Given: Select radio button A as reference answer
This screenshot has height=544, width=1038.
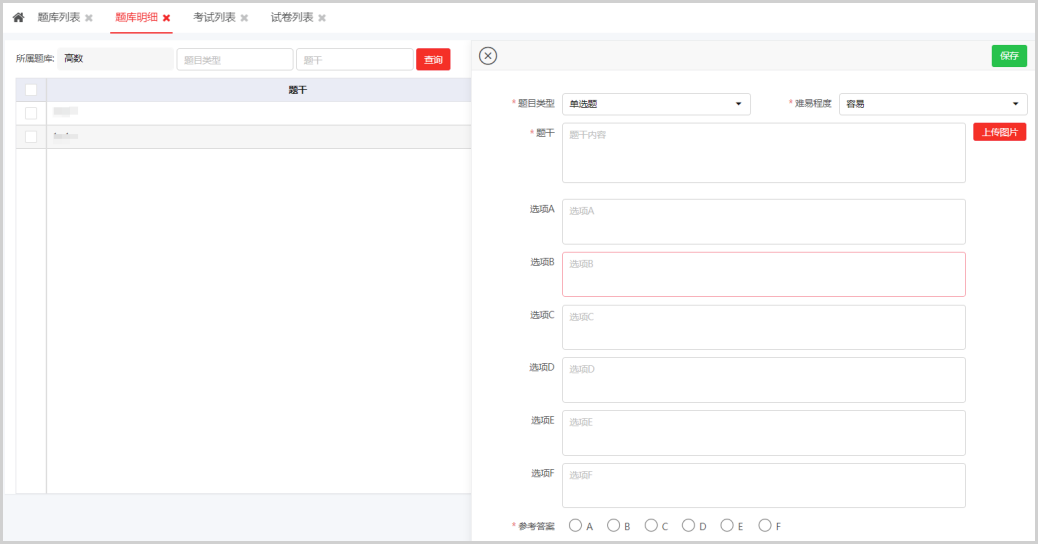Looking at the screenshot, I should (x=575, y=525).
